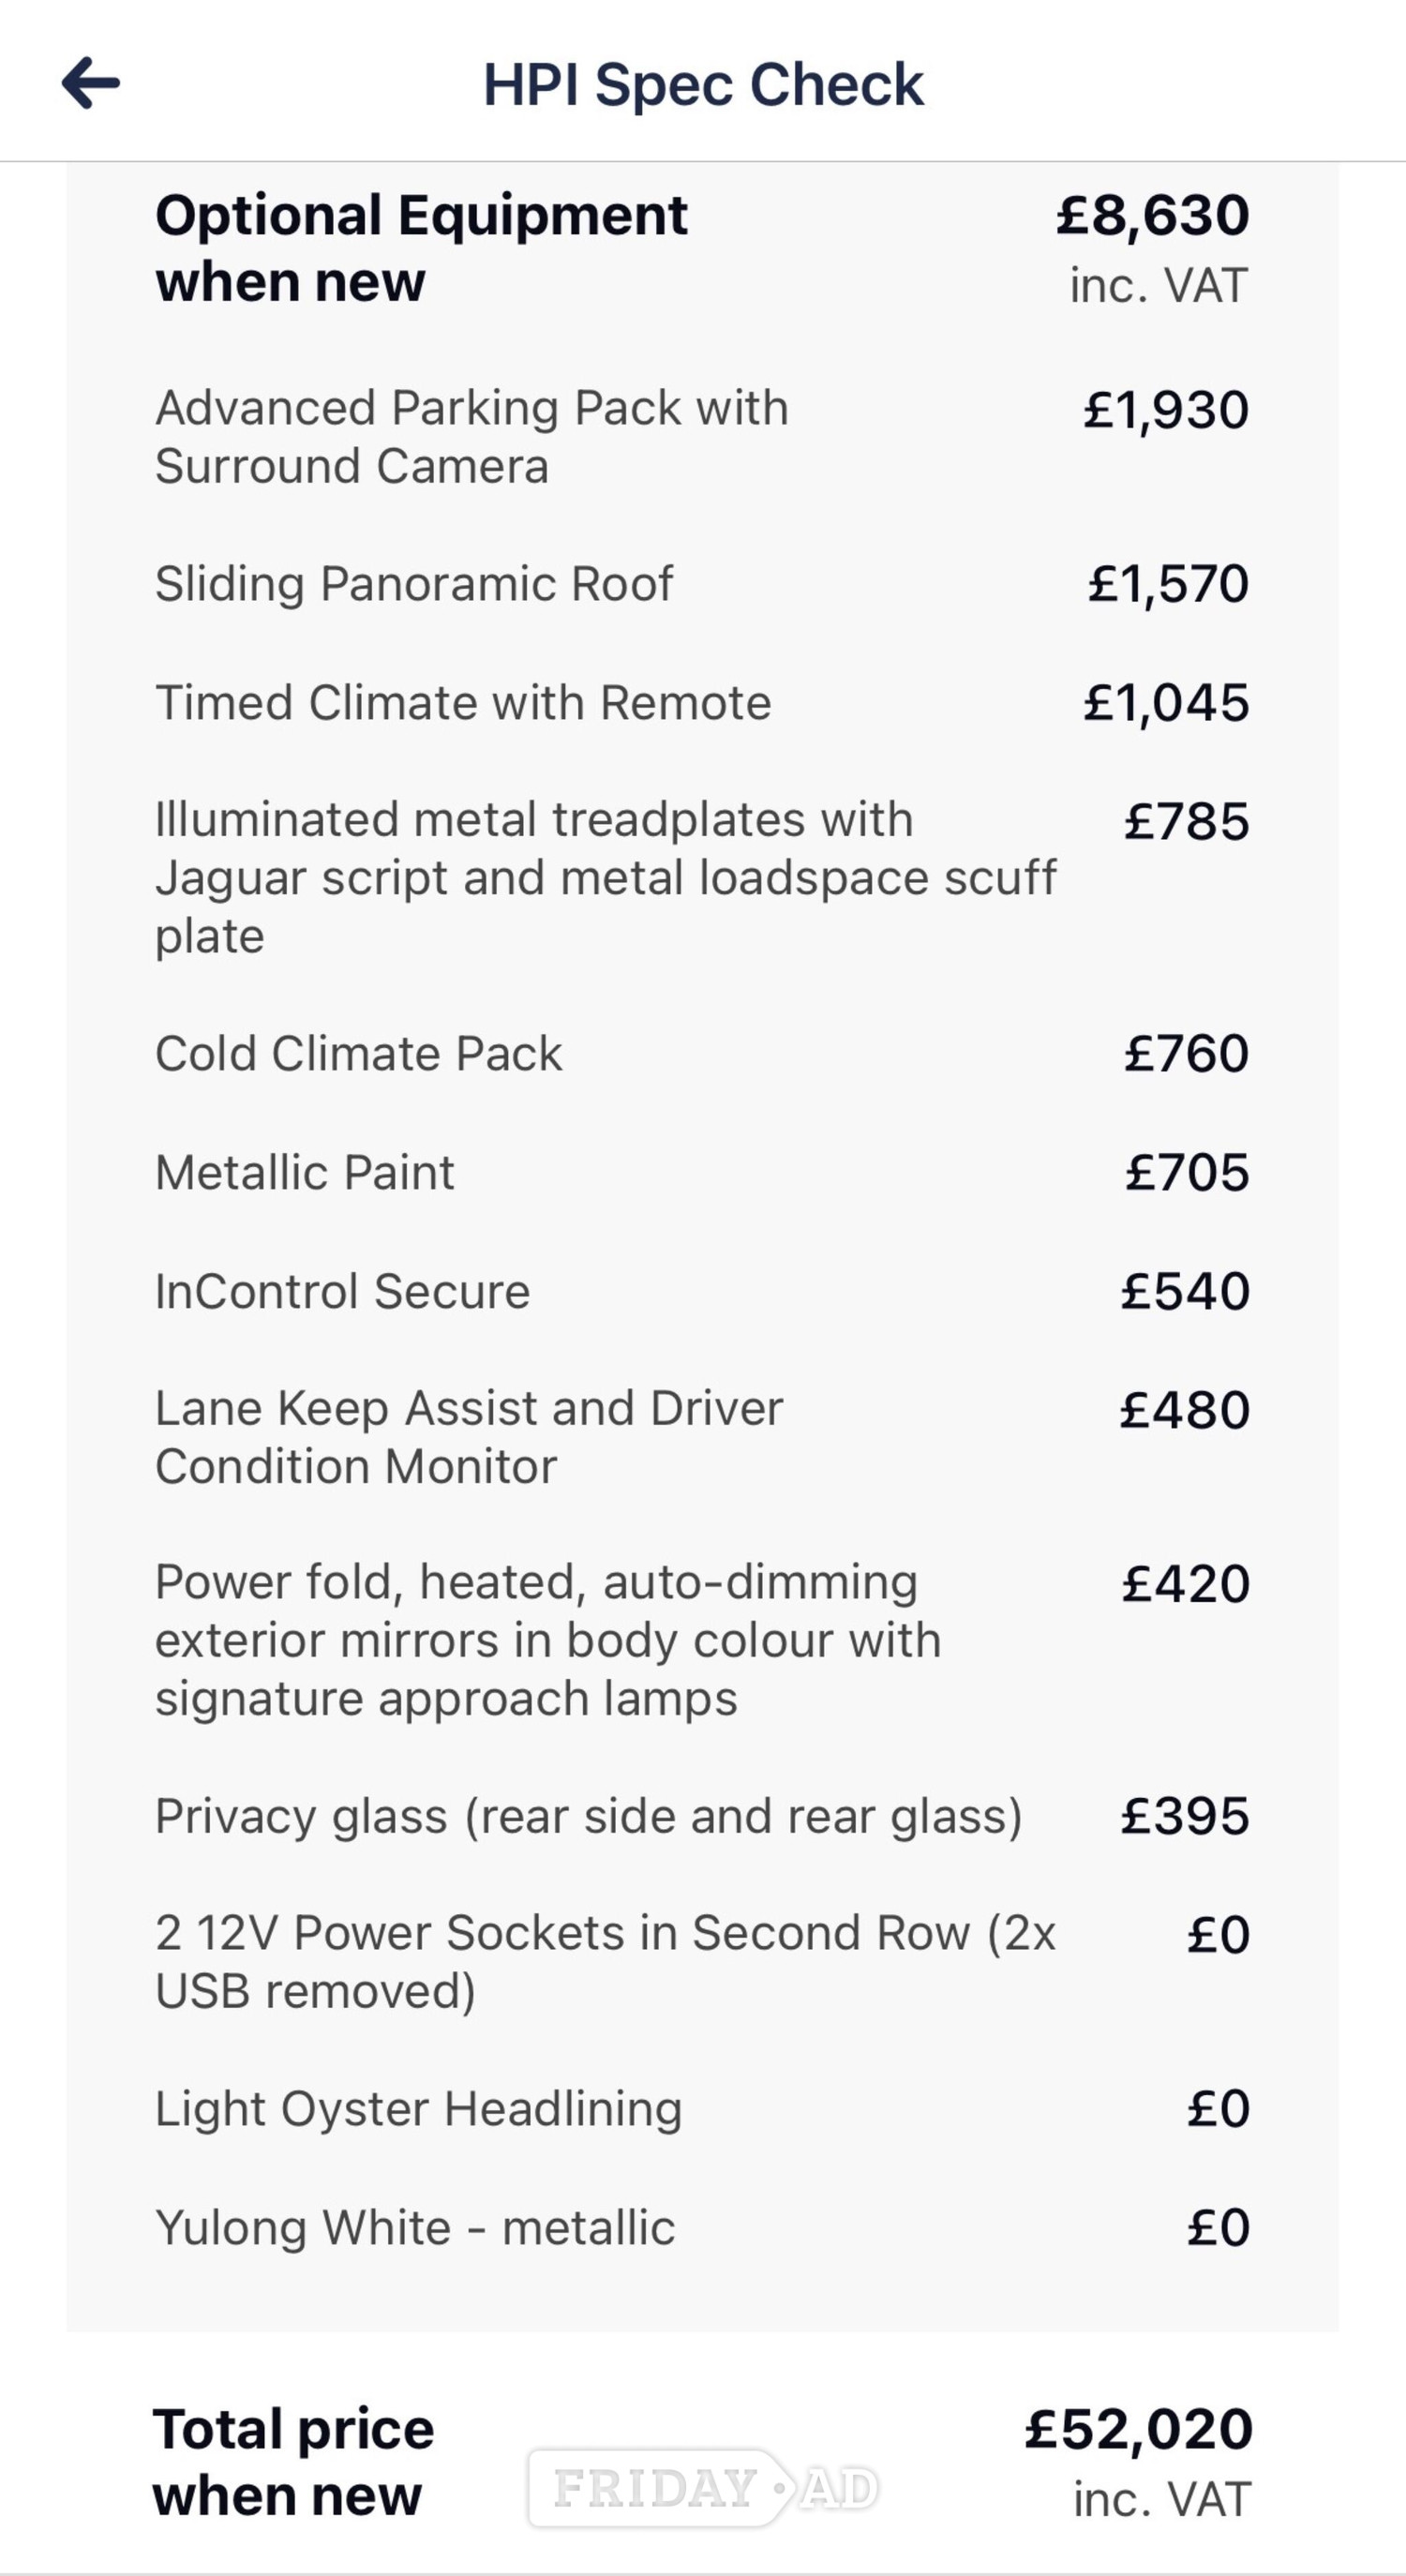Screen dimensions: 1406x2576
Task: Tap the back arrow icon
Action: [x=91, y=83]
